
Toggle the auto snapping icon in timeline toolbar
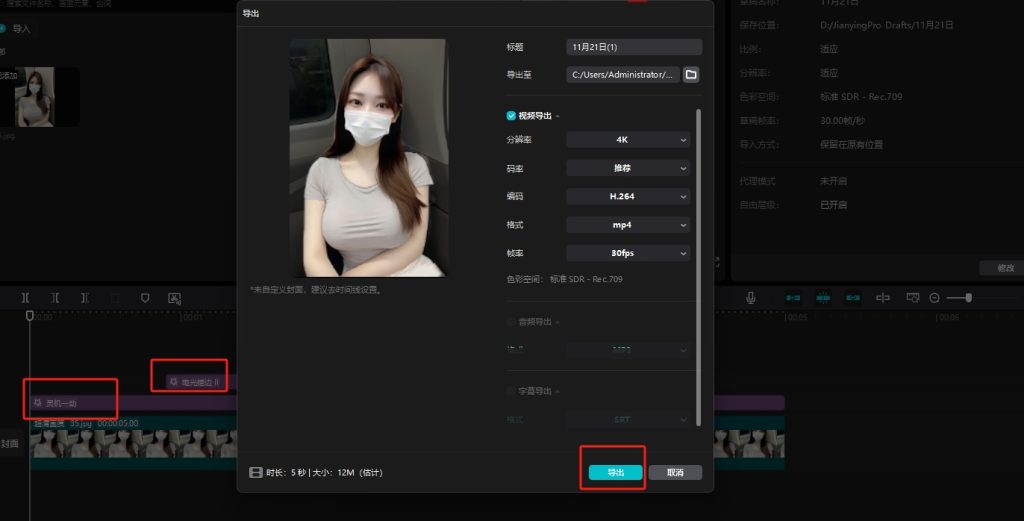[823, 298]
